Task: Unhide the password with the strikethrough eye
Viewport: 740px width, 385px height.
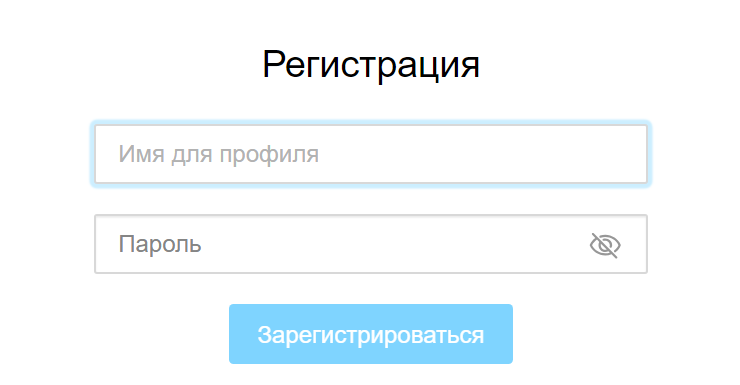Action: [605, 245]
